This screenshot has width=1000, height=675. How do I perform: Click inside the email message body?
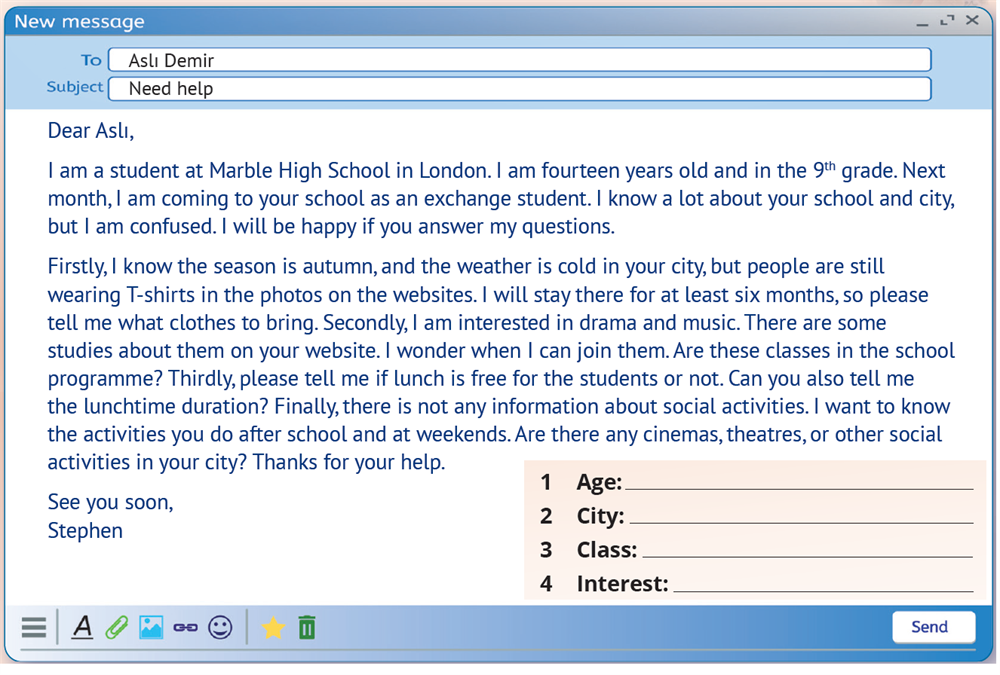400,300
